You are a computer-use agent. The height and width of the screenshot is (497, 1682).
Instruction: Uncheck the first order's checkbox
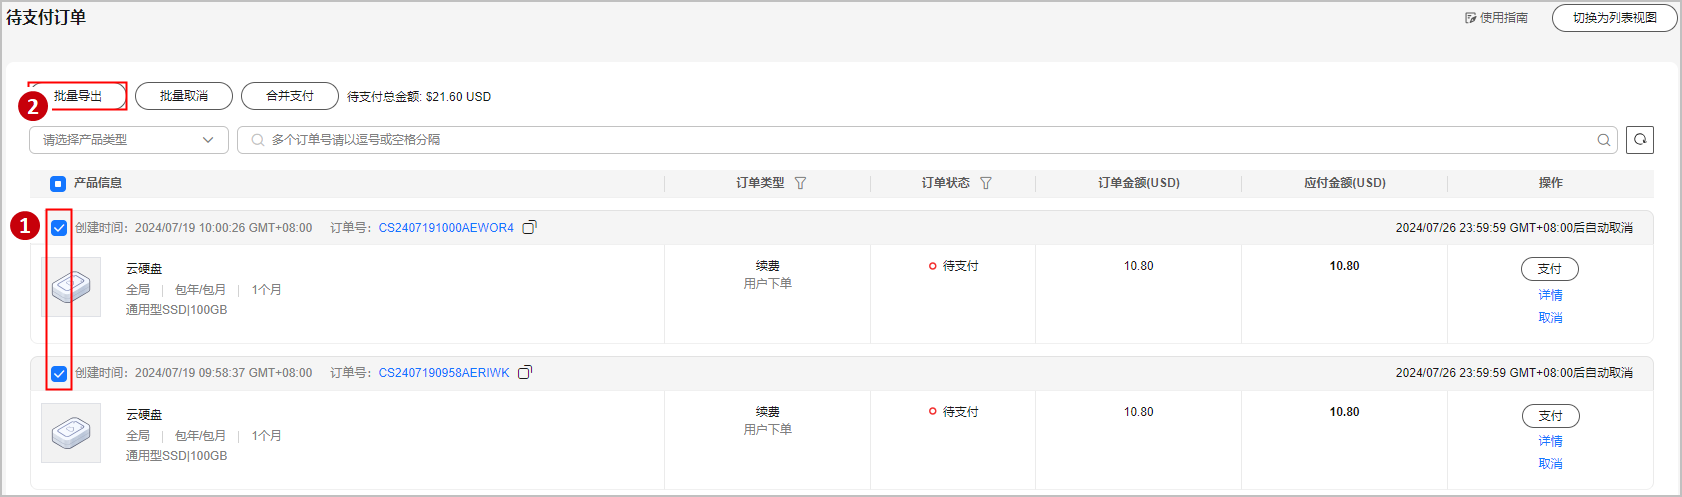tap(59, 228)
